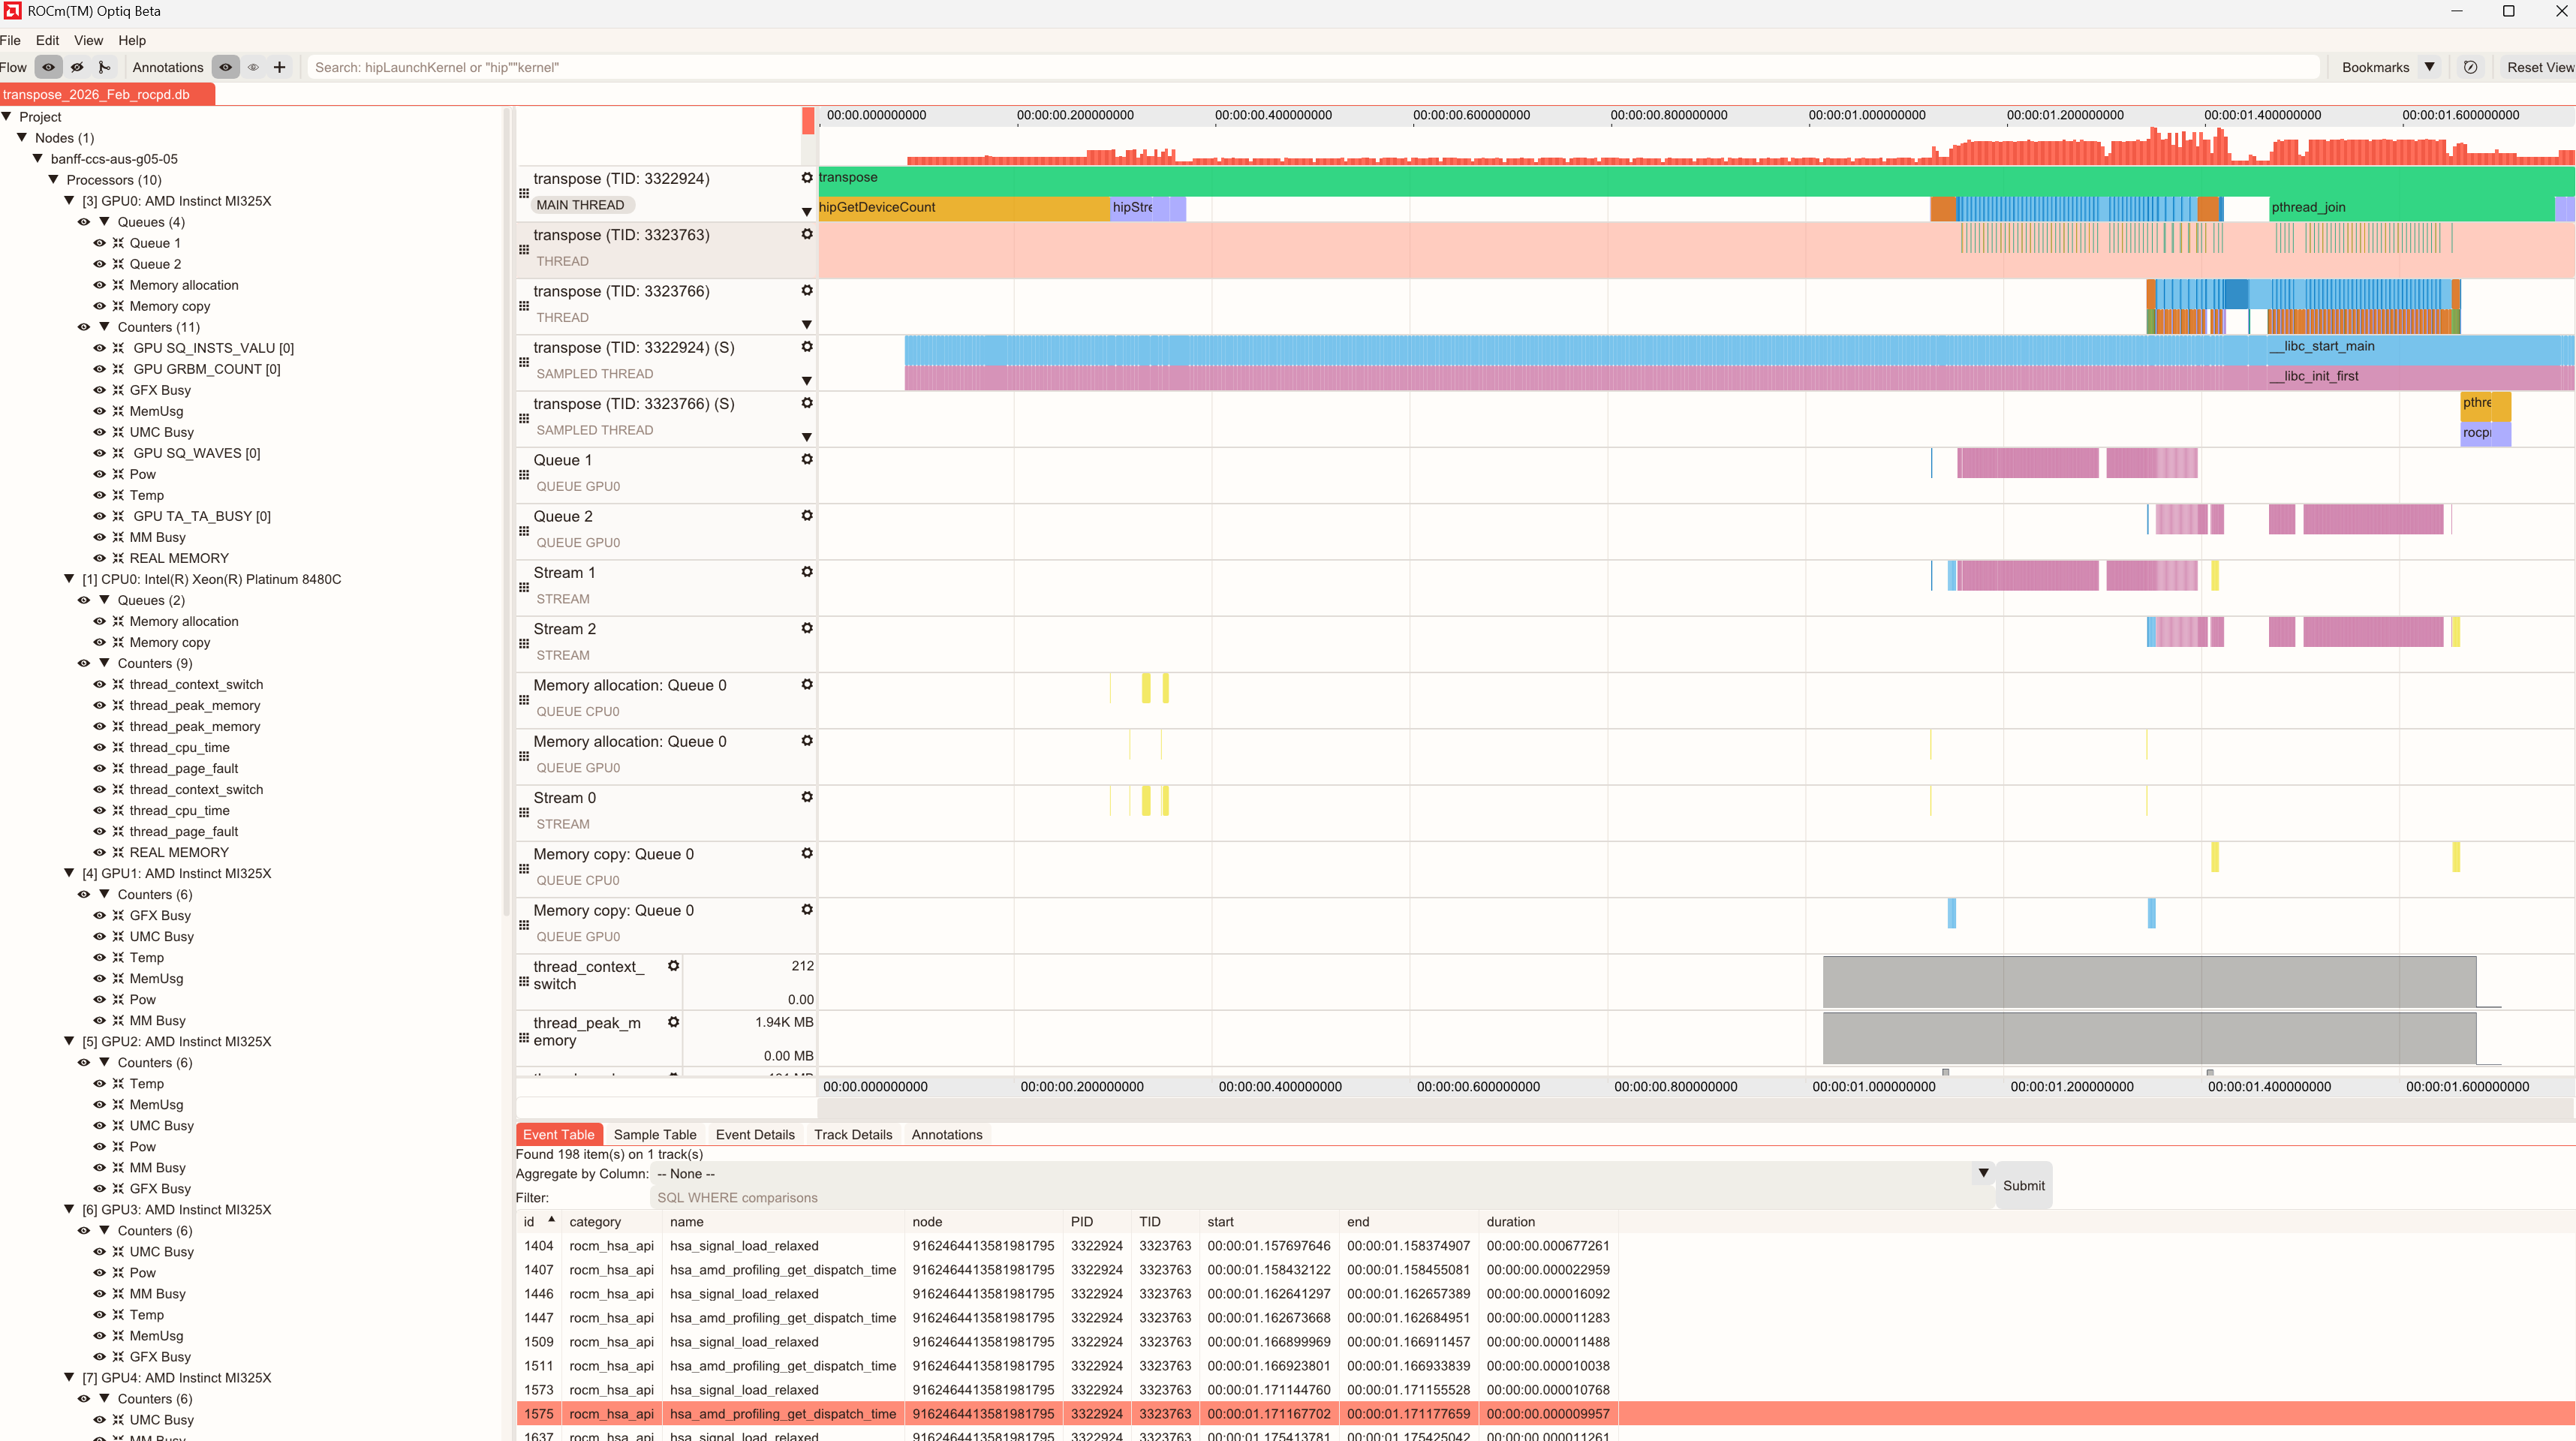Open the View menu
The image size is (2576, 1441).
(x=88, y=40)
